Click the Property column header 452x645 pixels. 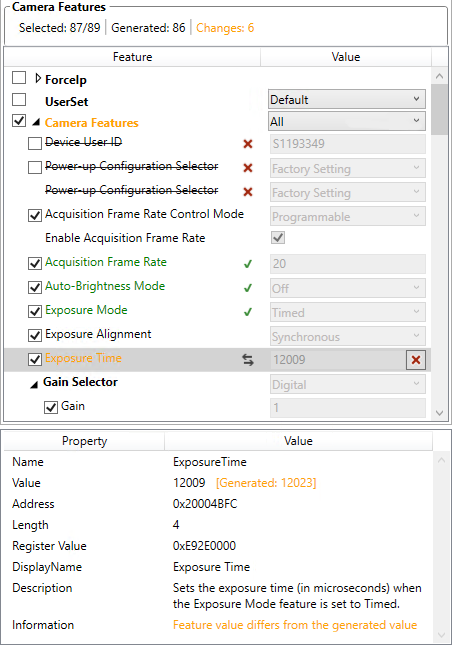click(84, 441)
